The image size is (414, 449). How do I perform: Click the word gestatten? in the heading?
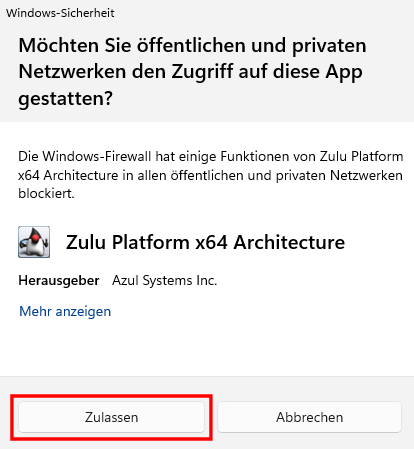click(66, 99)
